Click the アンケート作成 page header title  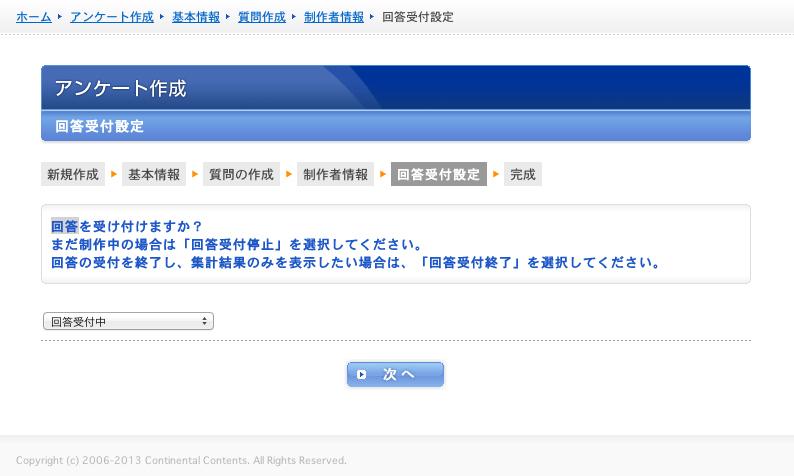pos(121,88)
